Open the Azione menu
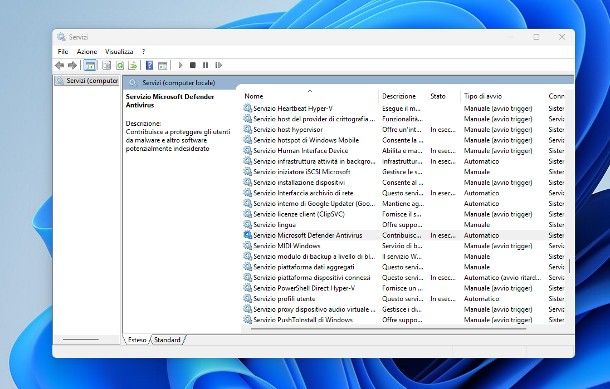 pyautogui.click(x=87, y=51)
